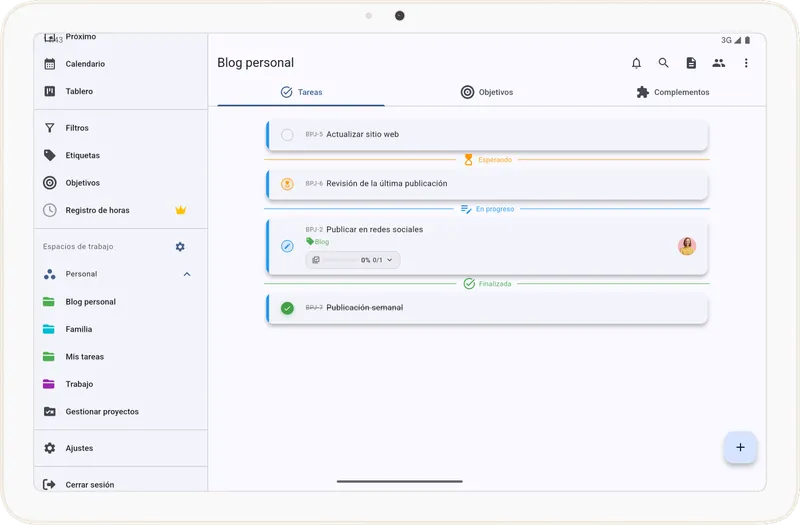Switch to the Objetivos tab
The image size is (800, 525).
[x=487, y=92]
